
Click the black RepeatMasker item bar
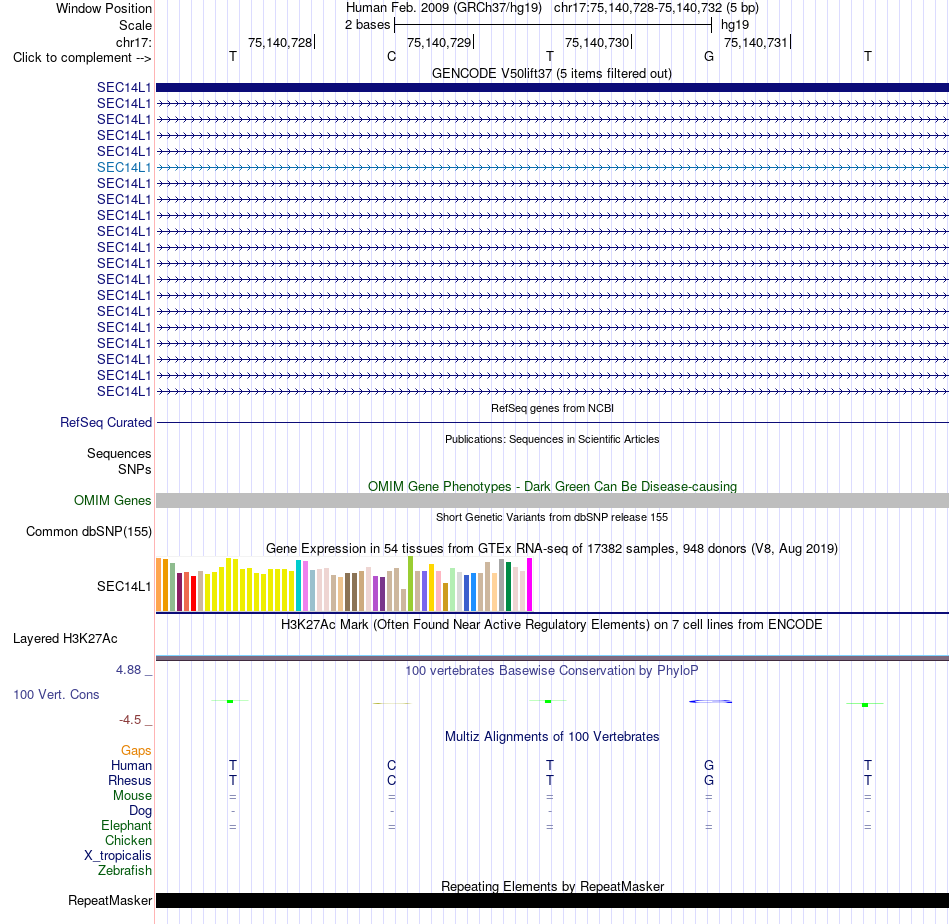(552, 900)
